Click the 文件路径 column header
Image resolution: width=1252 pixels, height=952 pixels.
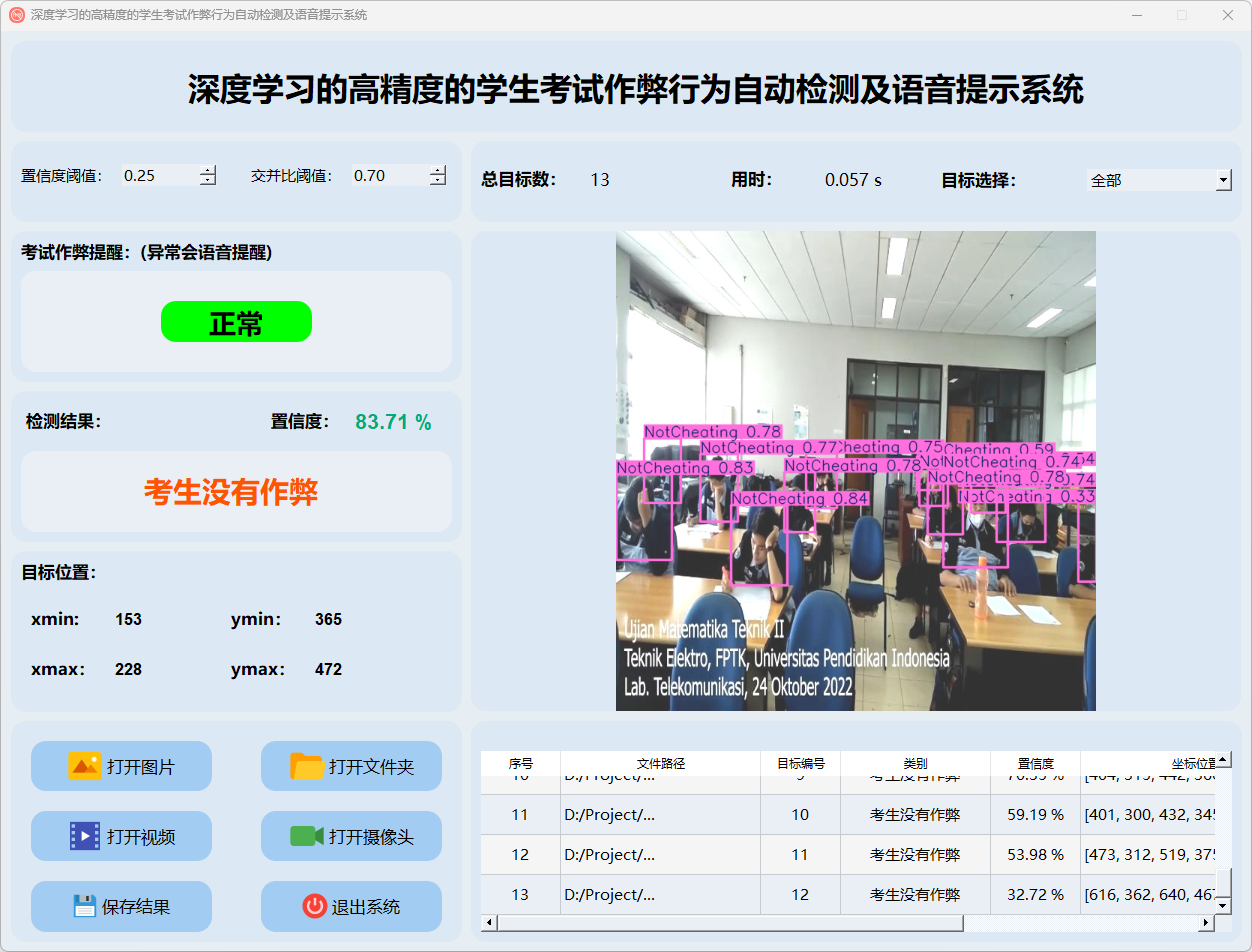(x=660, y=763)
